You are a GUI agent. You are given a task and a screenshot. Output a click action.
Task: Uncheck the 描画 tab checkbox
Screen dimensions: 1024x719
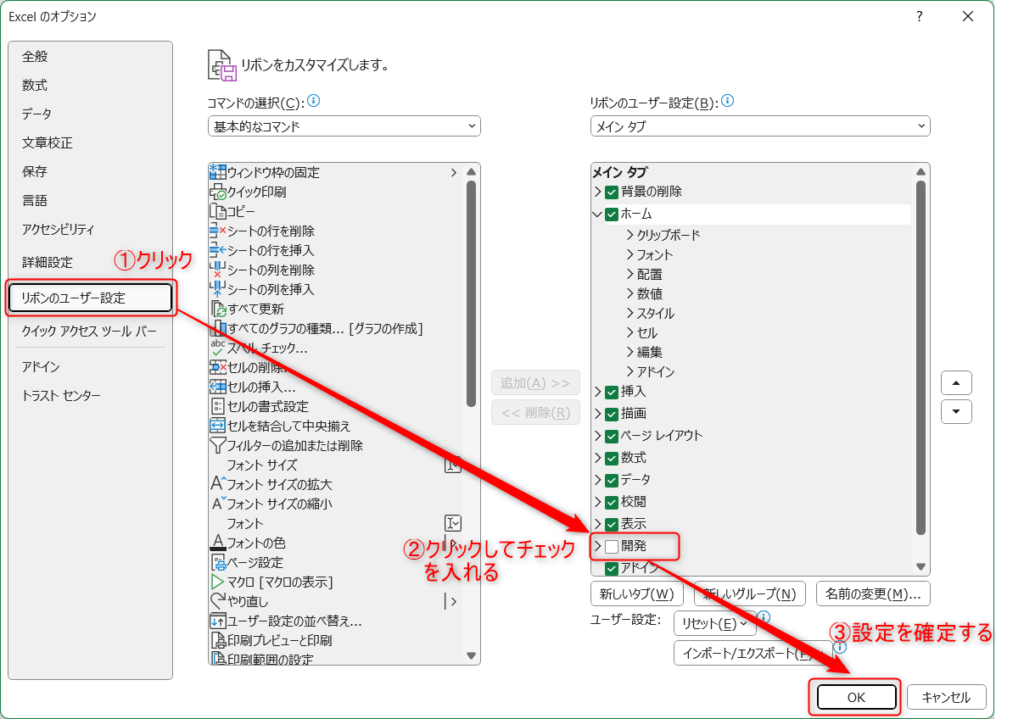pos(612,414)
